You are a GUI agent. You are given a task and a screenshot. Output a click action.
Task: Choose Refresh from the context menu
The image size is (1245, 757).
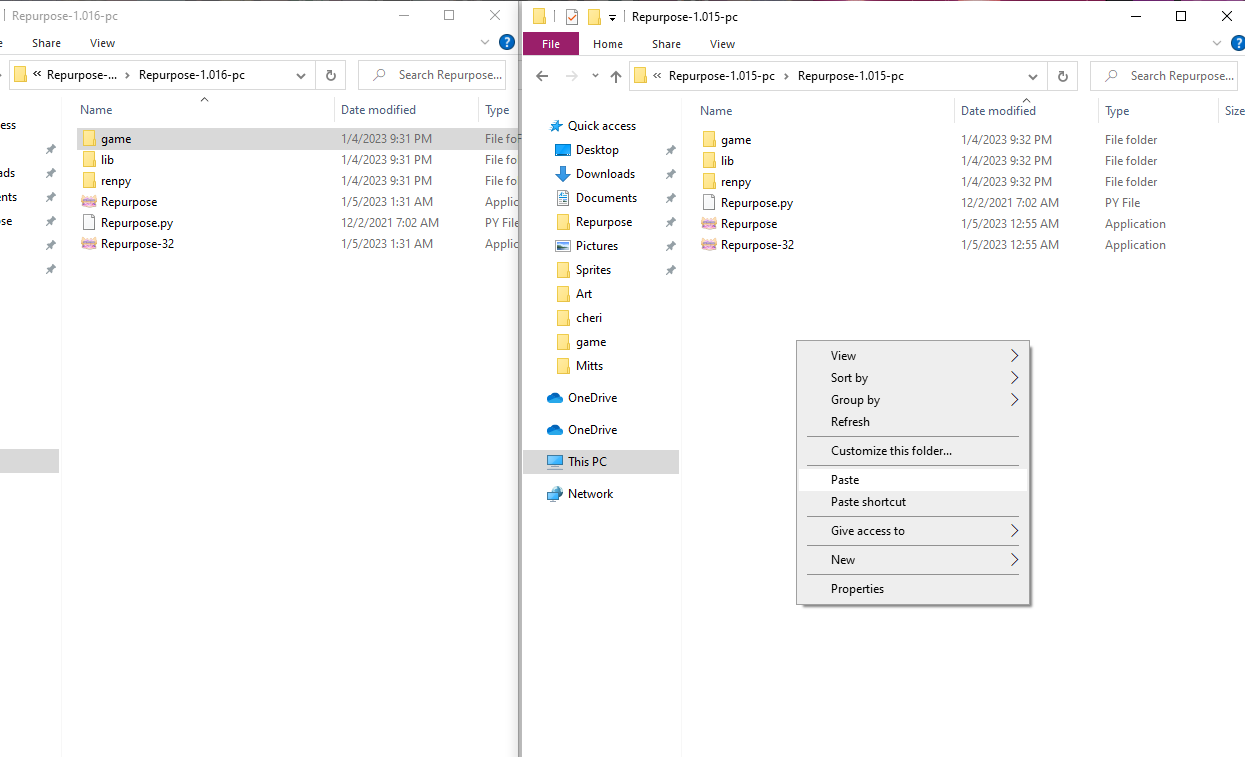coord(913,422)
